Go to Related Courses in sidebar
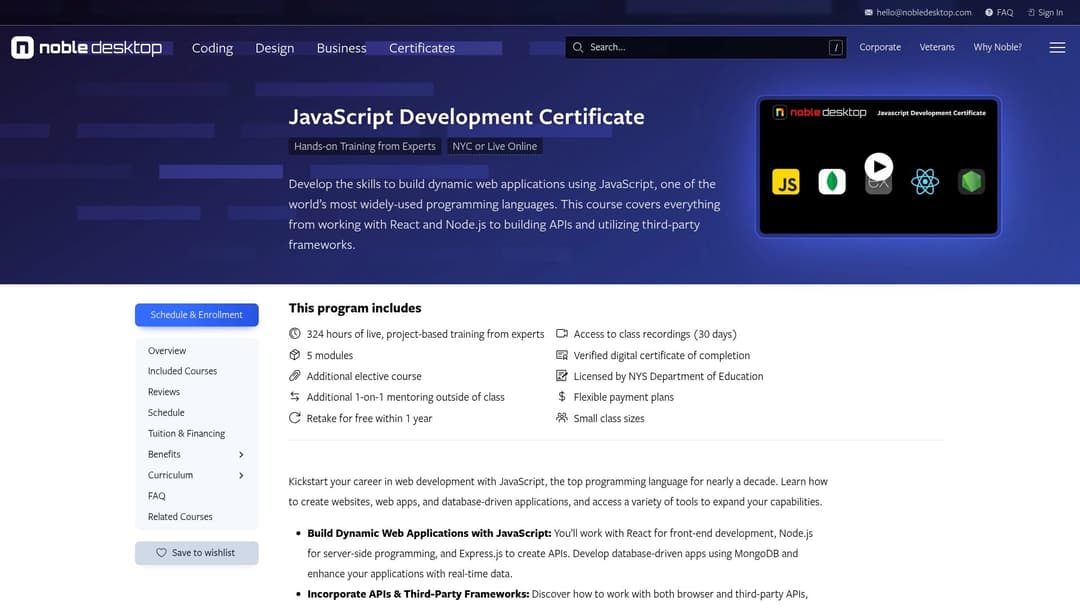The width and height of the screenshot is (1080, 608). coord(180,516)
